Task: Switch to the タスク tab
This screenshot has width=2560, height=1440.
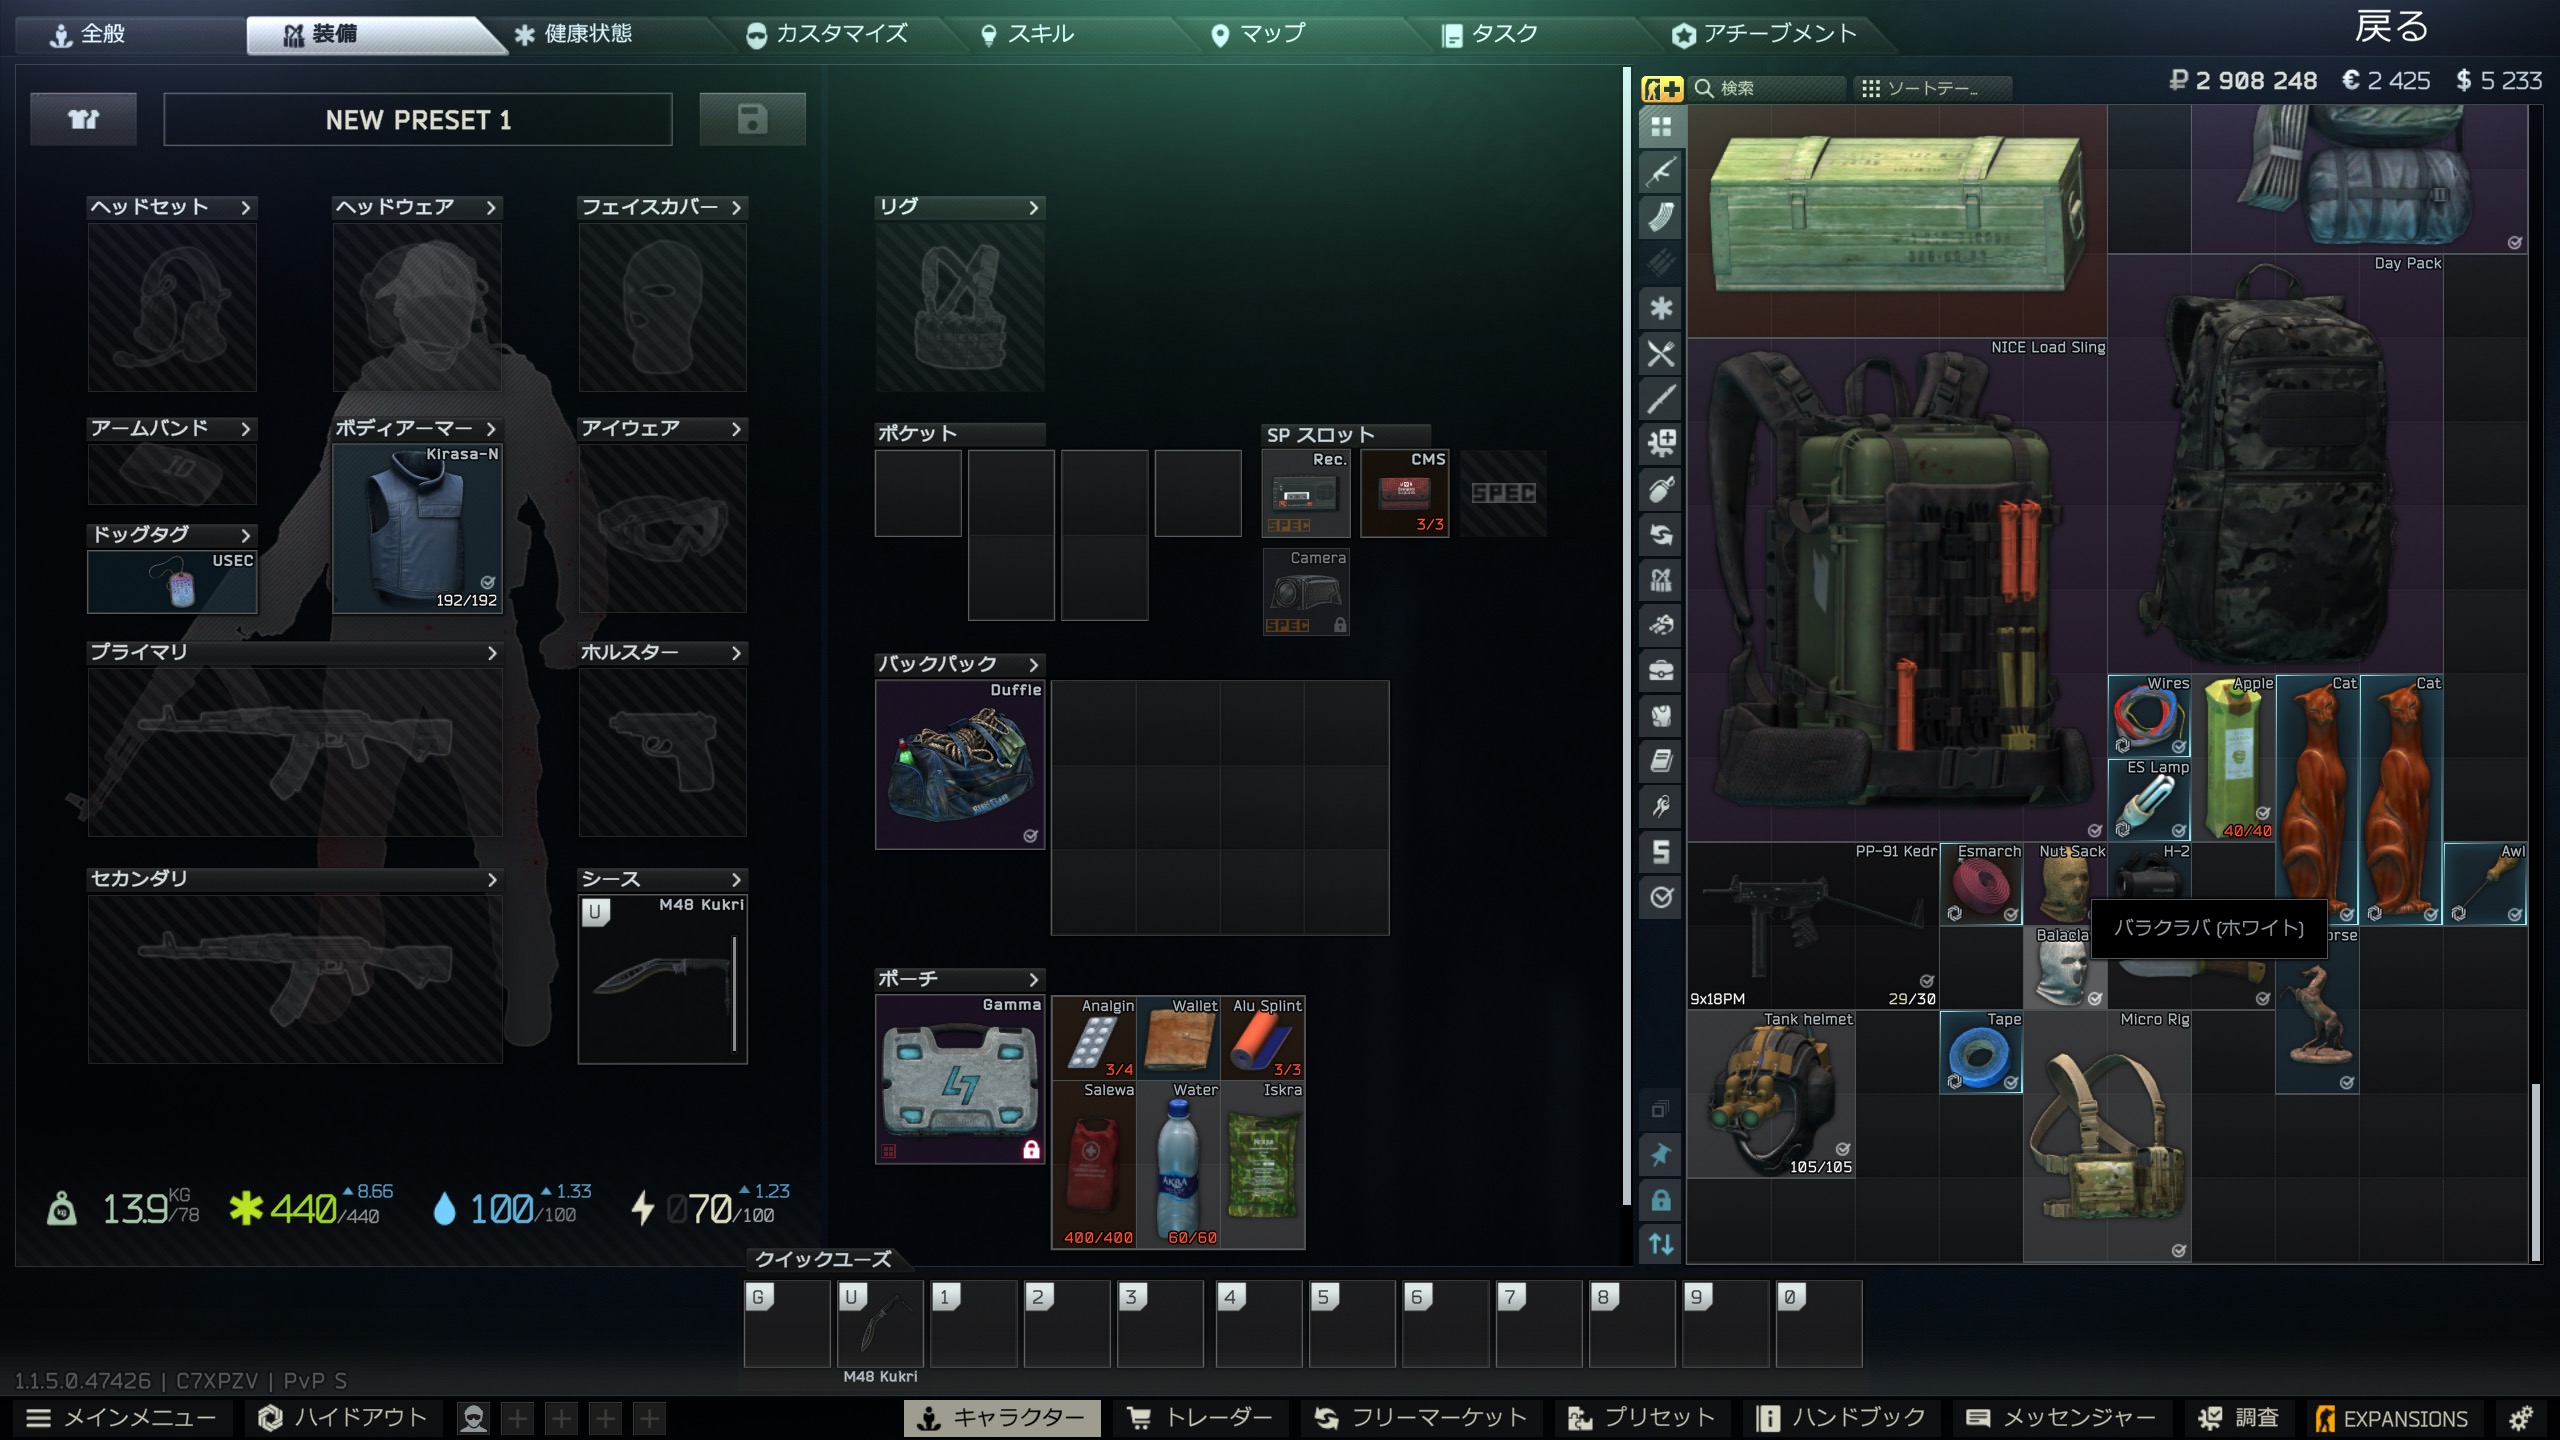Action: [1505, 34]
